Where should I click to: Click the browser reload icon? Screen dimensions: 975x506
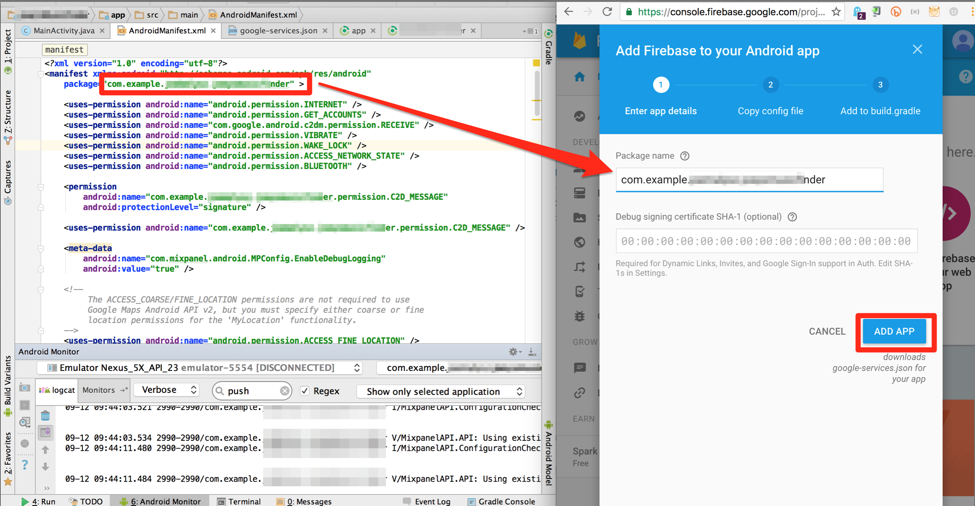pos(607,12)
